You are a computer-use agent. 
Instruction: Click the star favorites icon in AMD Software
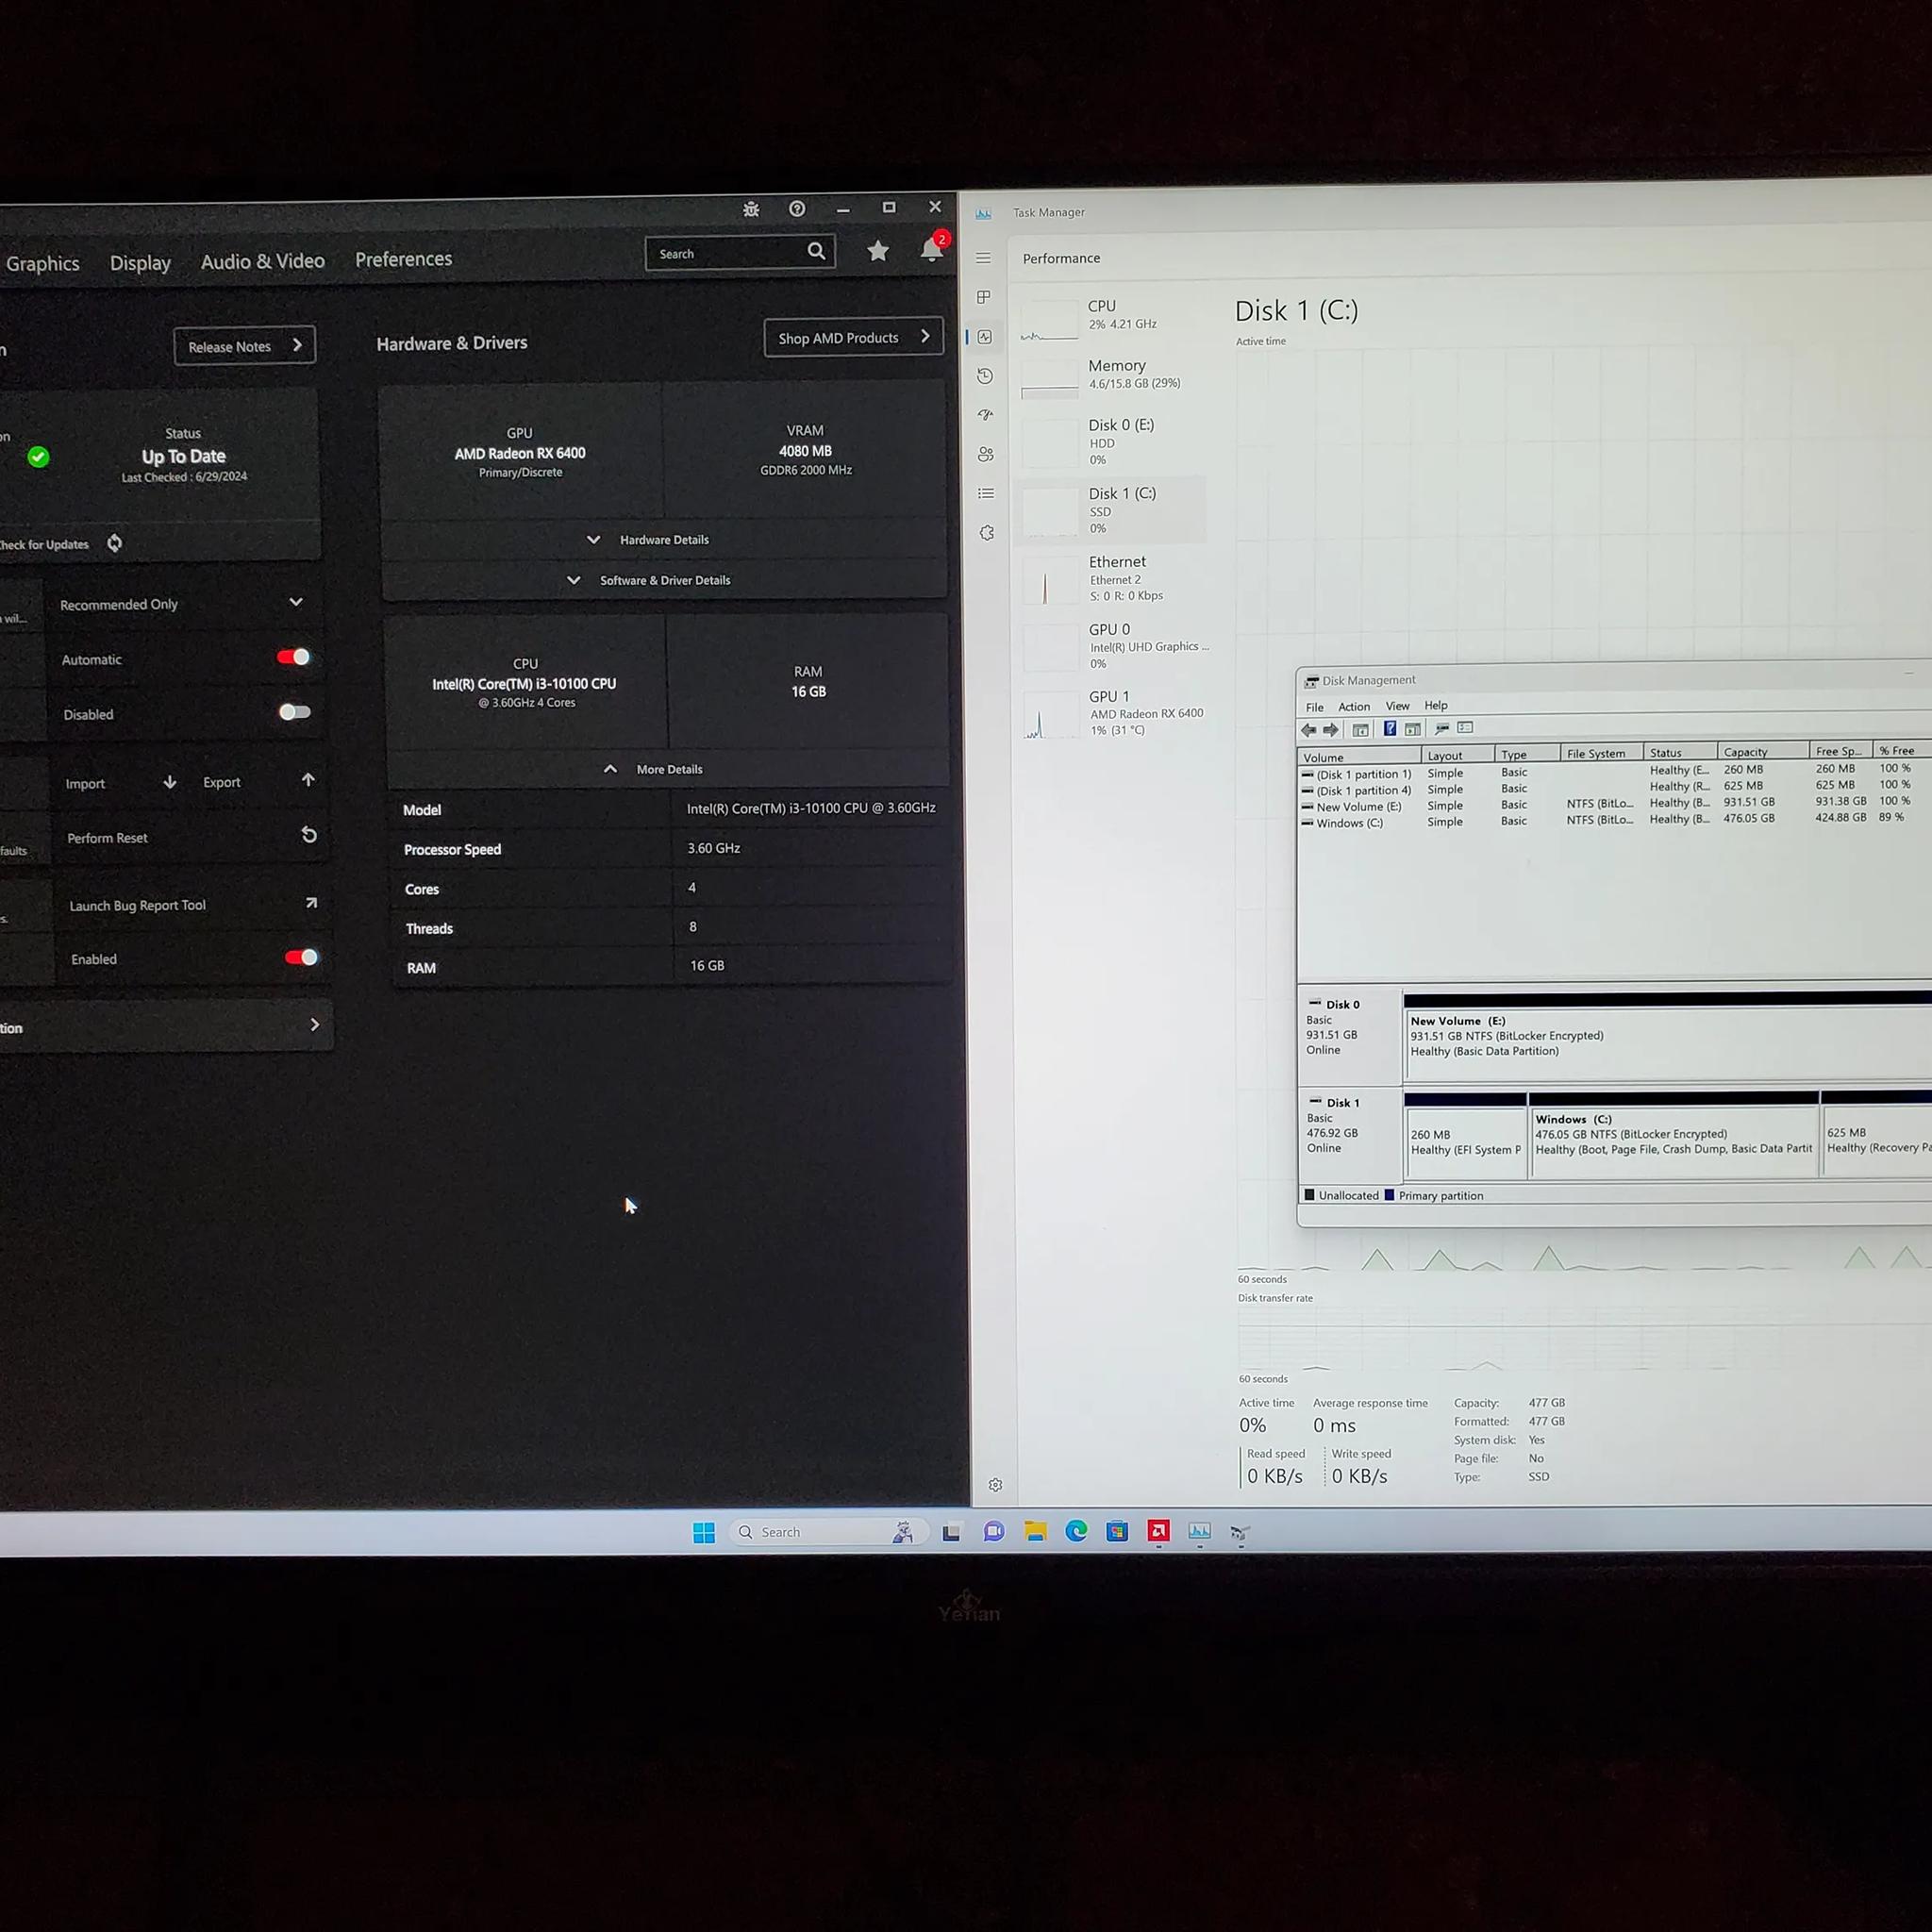[x=878, y=251]
